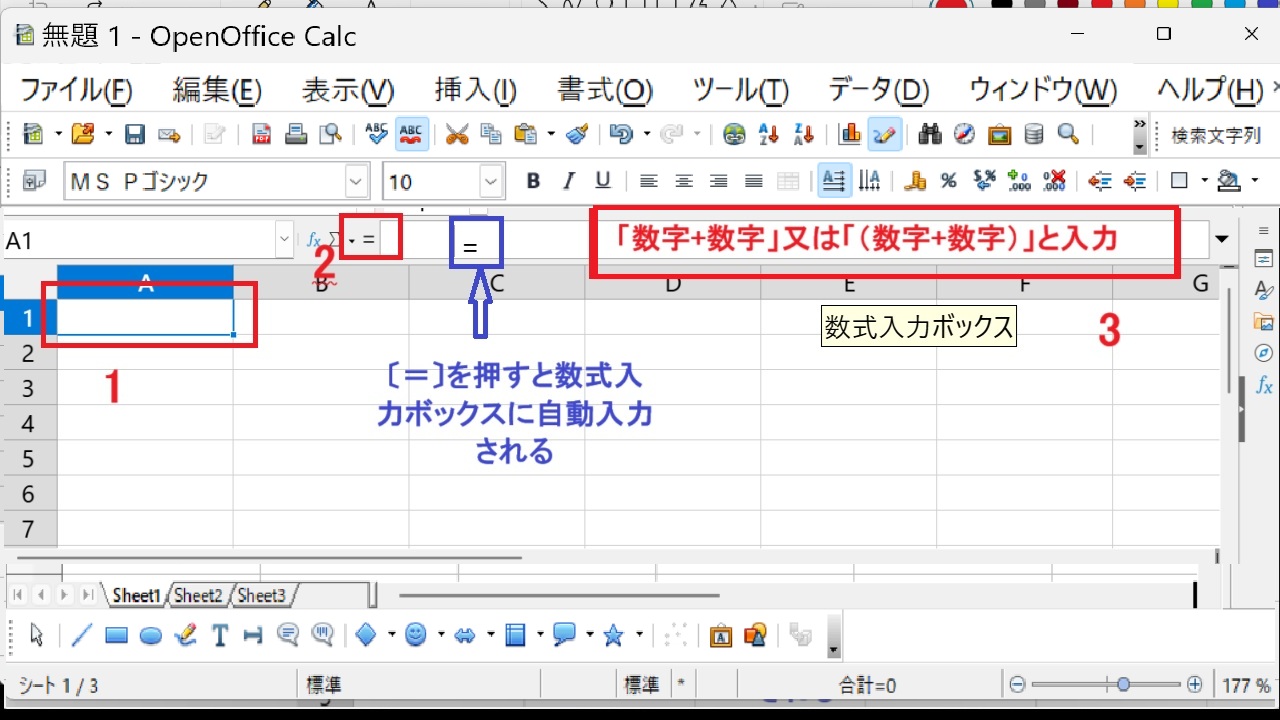Open Find & Replace with the binoculars icon

[930, 133]
